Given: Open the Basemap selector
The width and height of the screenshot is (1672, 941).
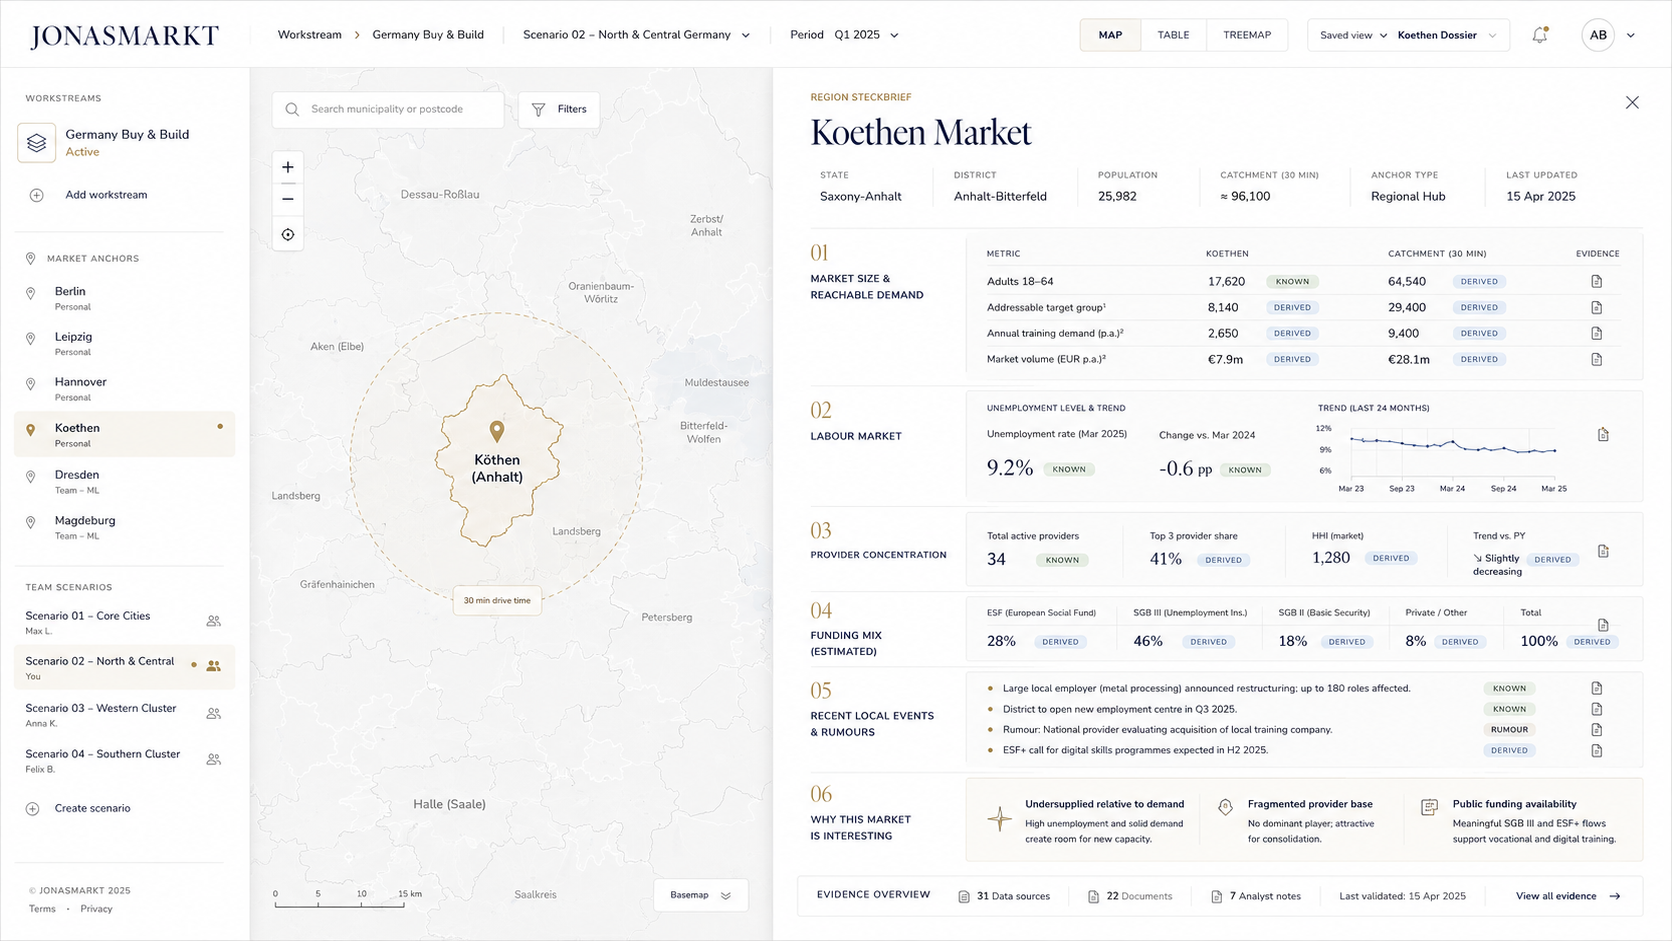Looking at the screenshot, I should point(700,895).
